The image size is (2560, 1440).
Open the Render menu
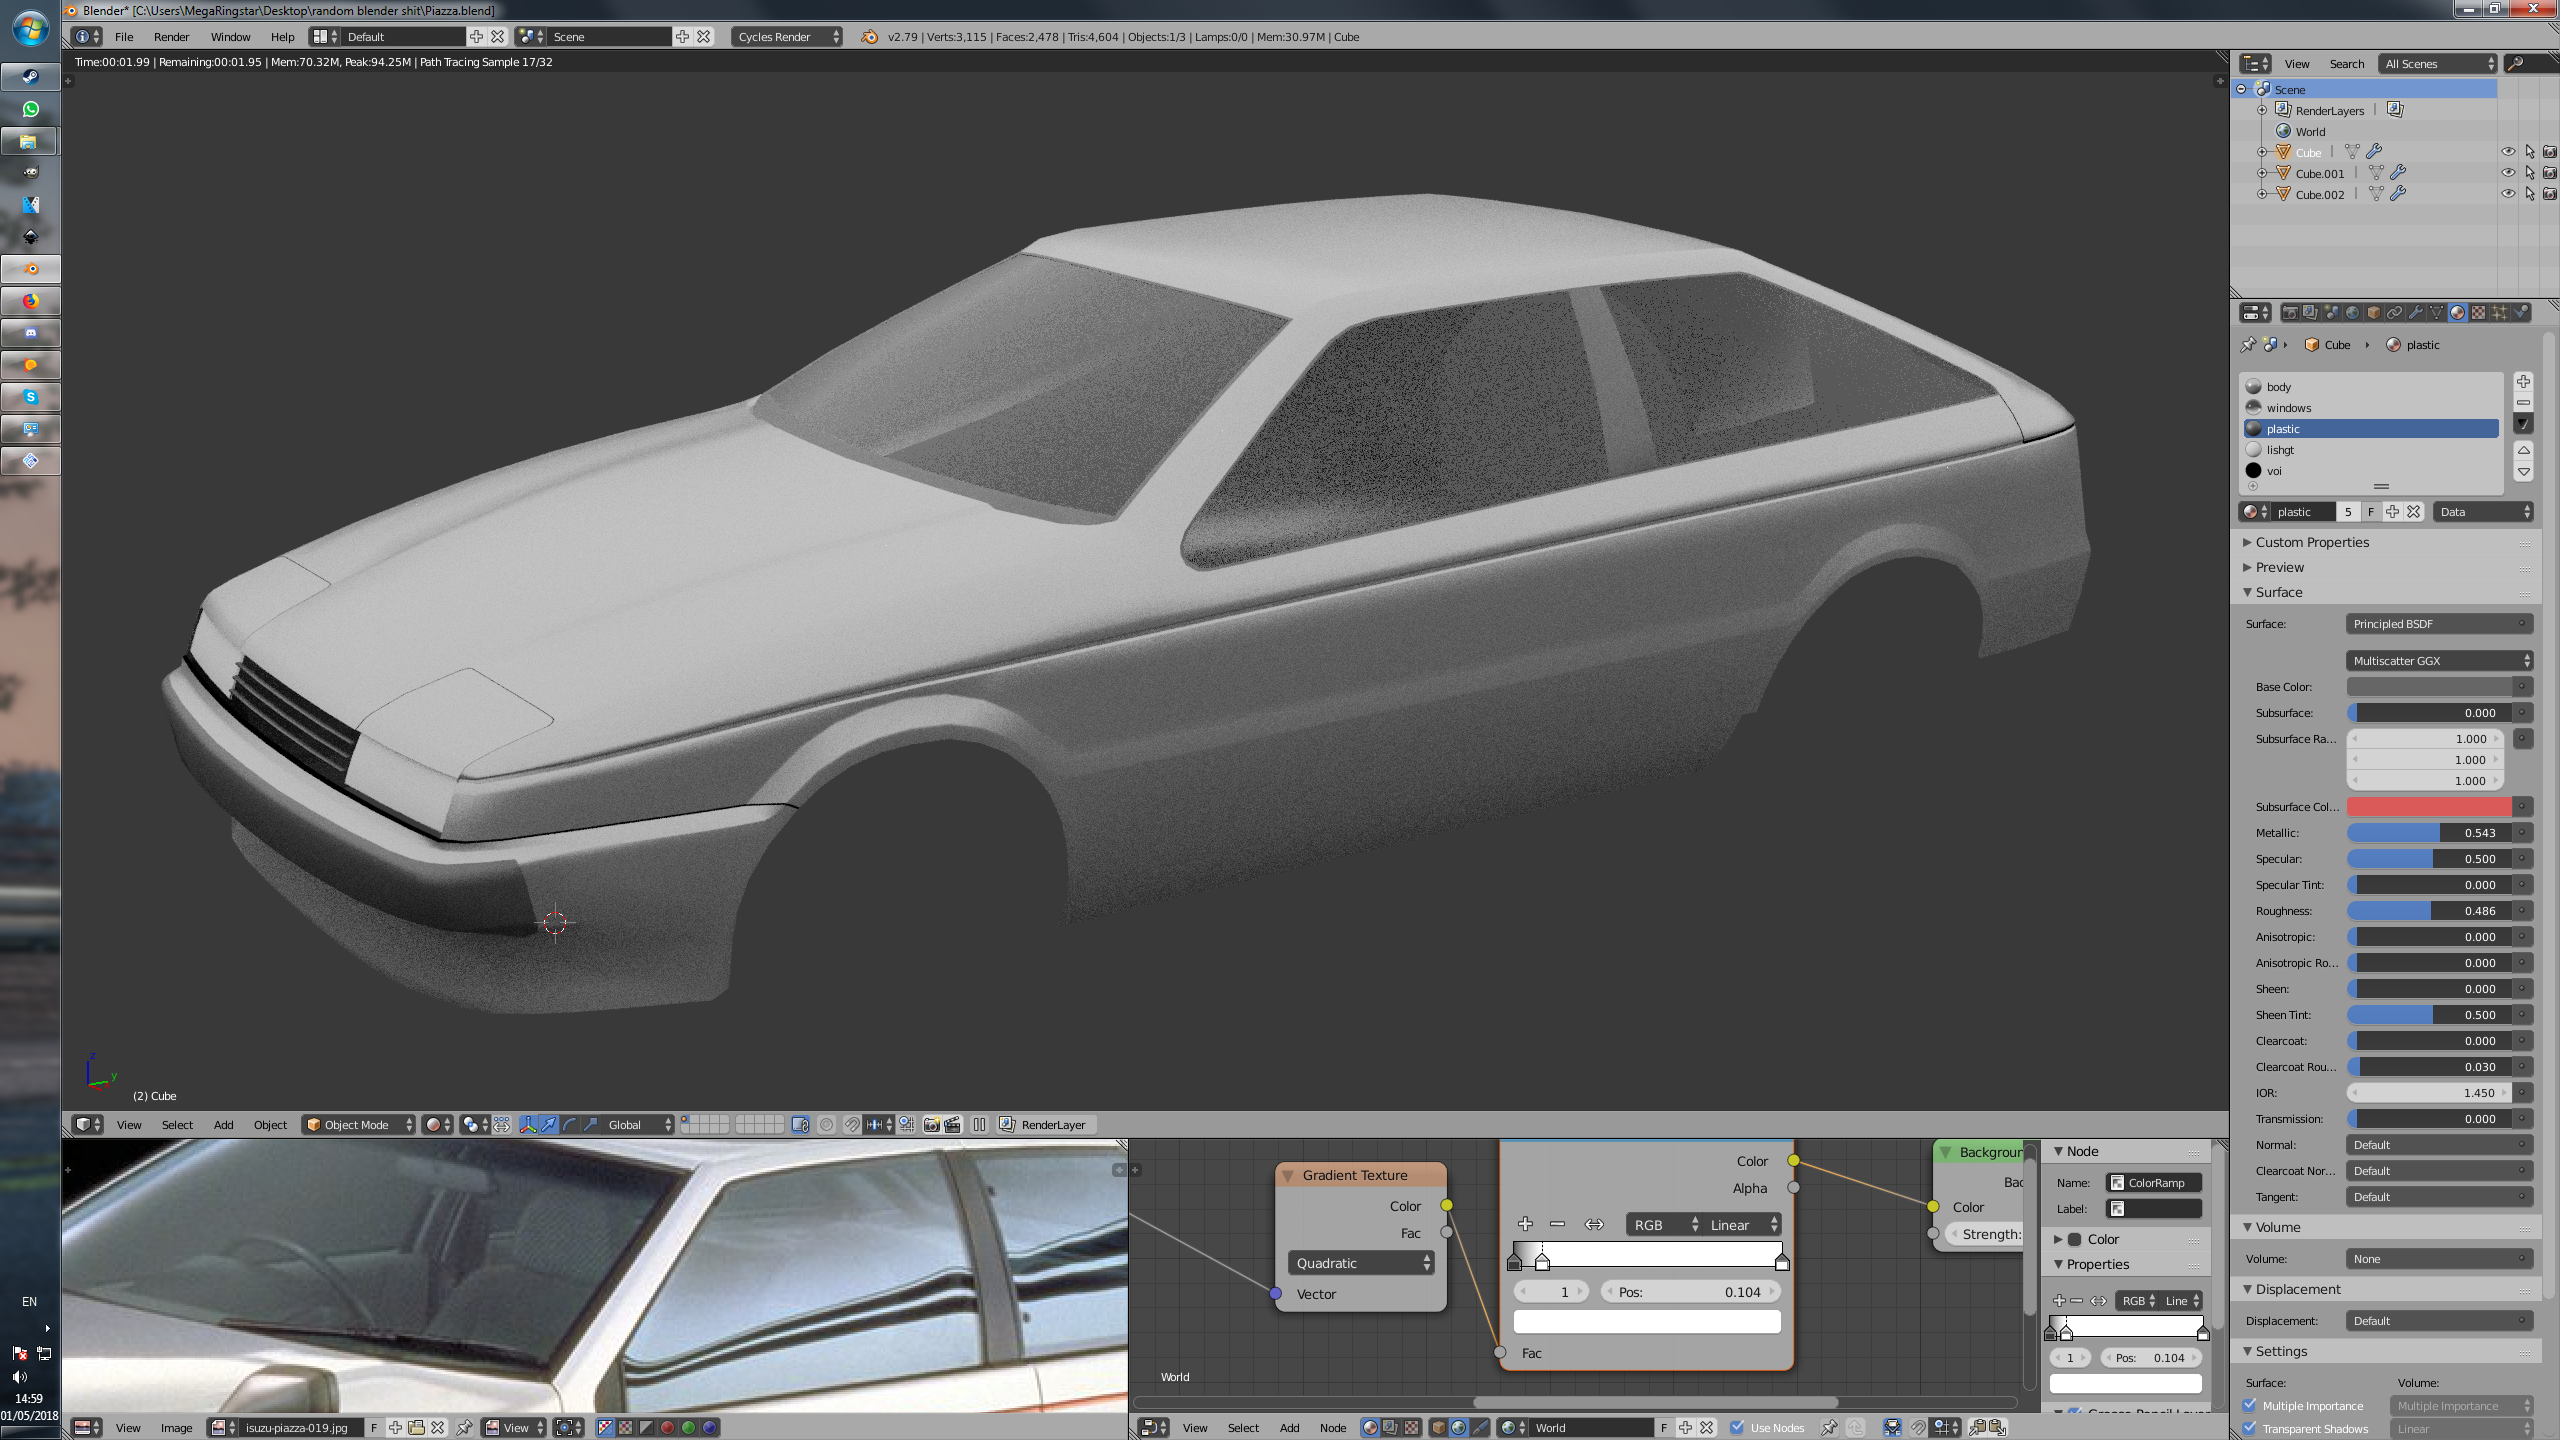[171, 37]
